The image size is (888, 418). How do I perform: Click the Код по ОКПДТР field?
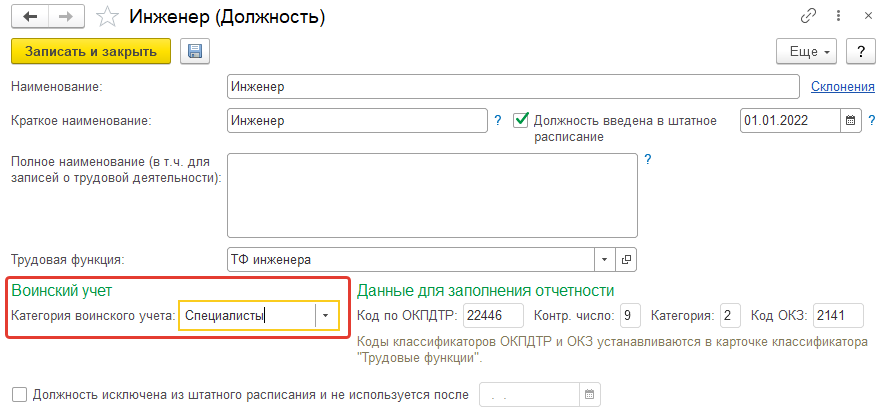[x=493, y=315]
